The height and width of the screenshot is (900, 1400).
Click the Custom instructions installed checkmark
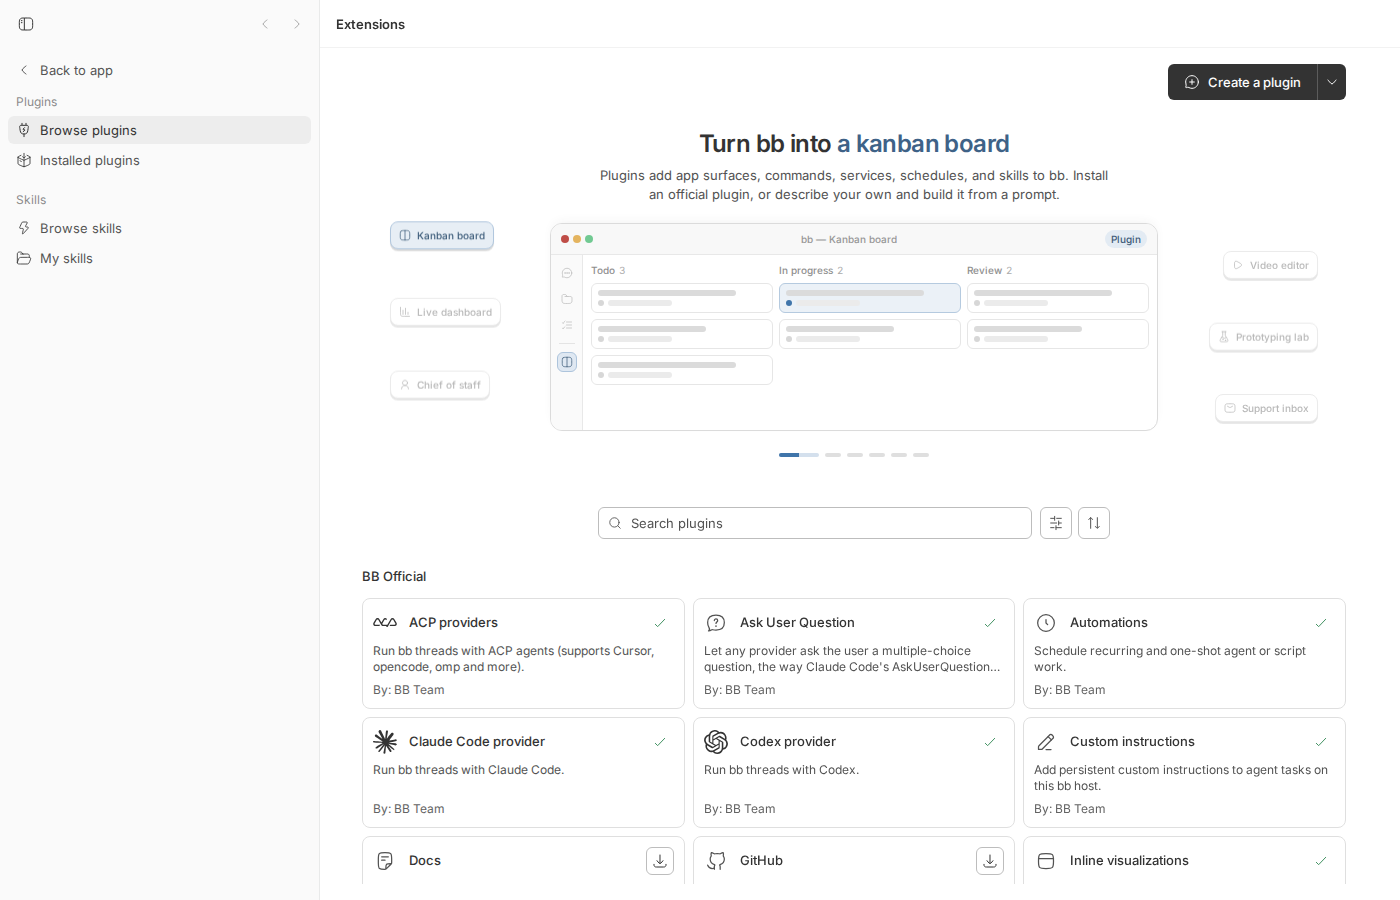tap(1321, 742)
